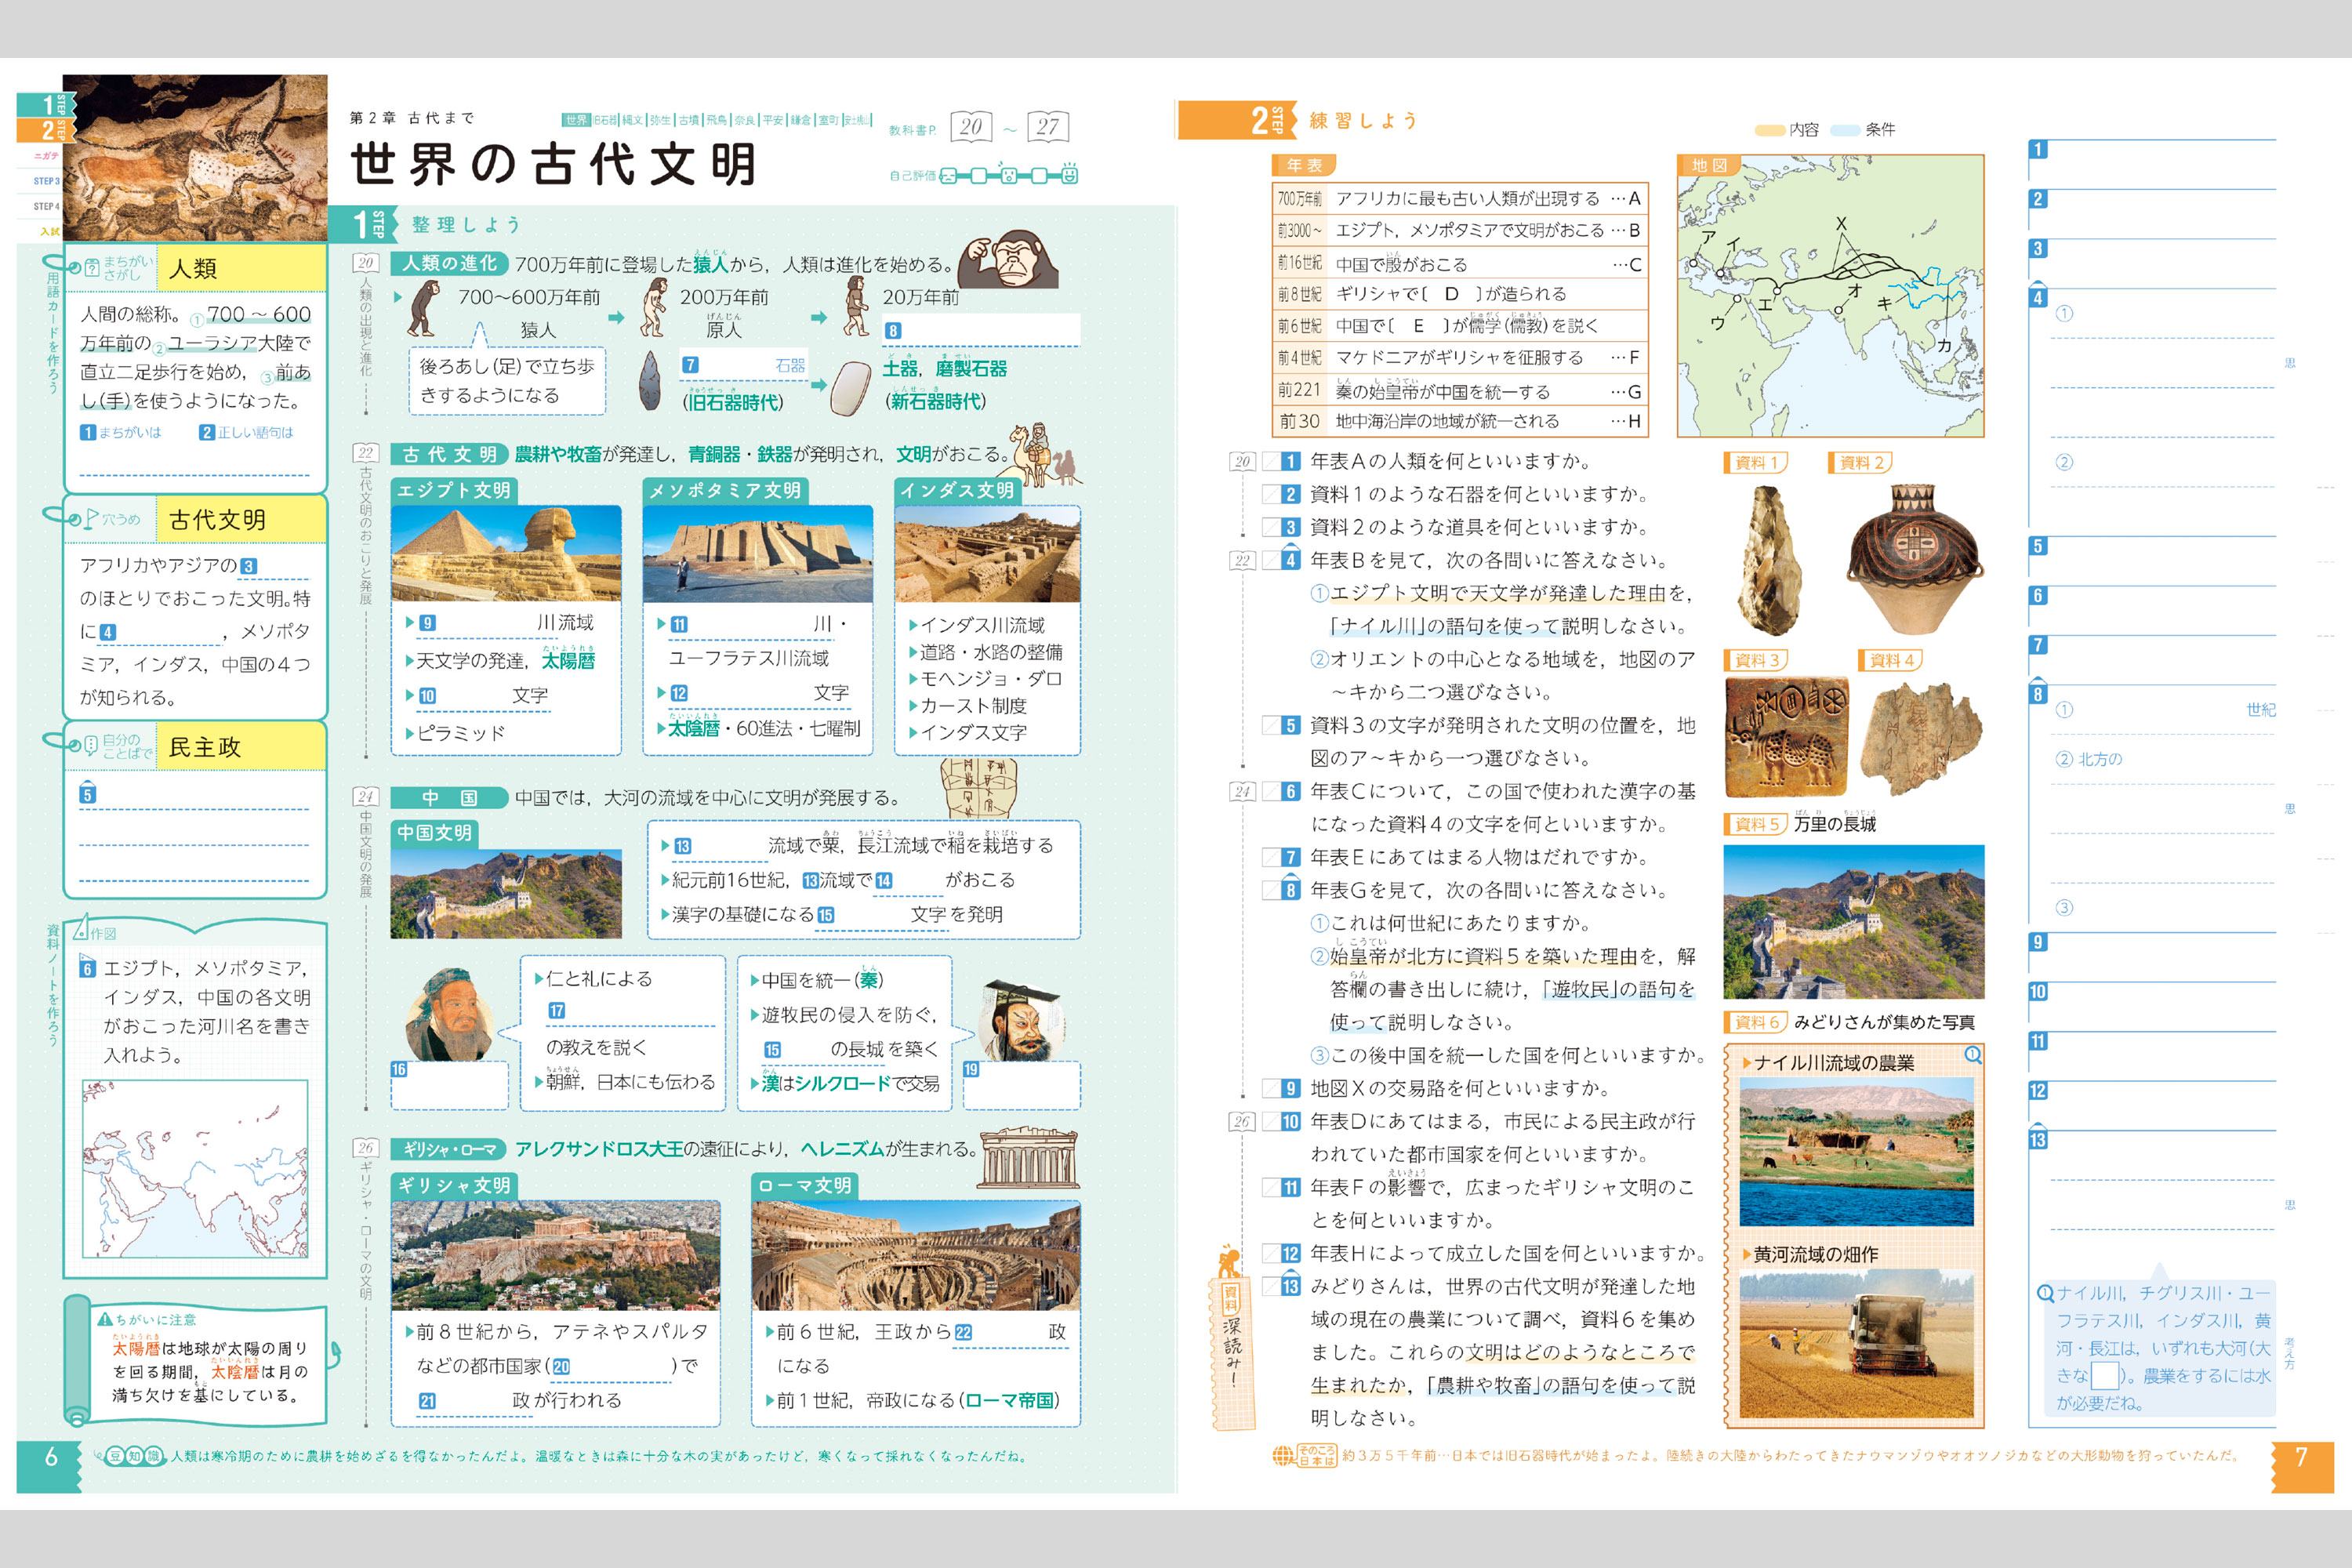The width and height of the screenshot is (2352, 1568).
Task: Click textbook page number 27 in header
Action: tap(1047, 126)
